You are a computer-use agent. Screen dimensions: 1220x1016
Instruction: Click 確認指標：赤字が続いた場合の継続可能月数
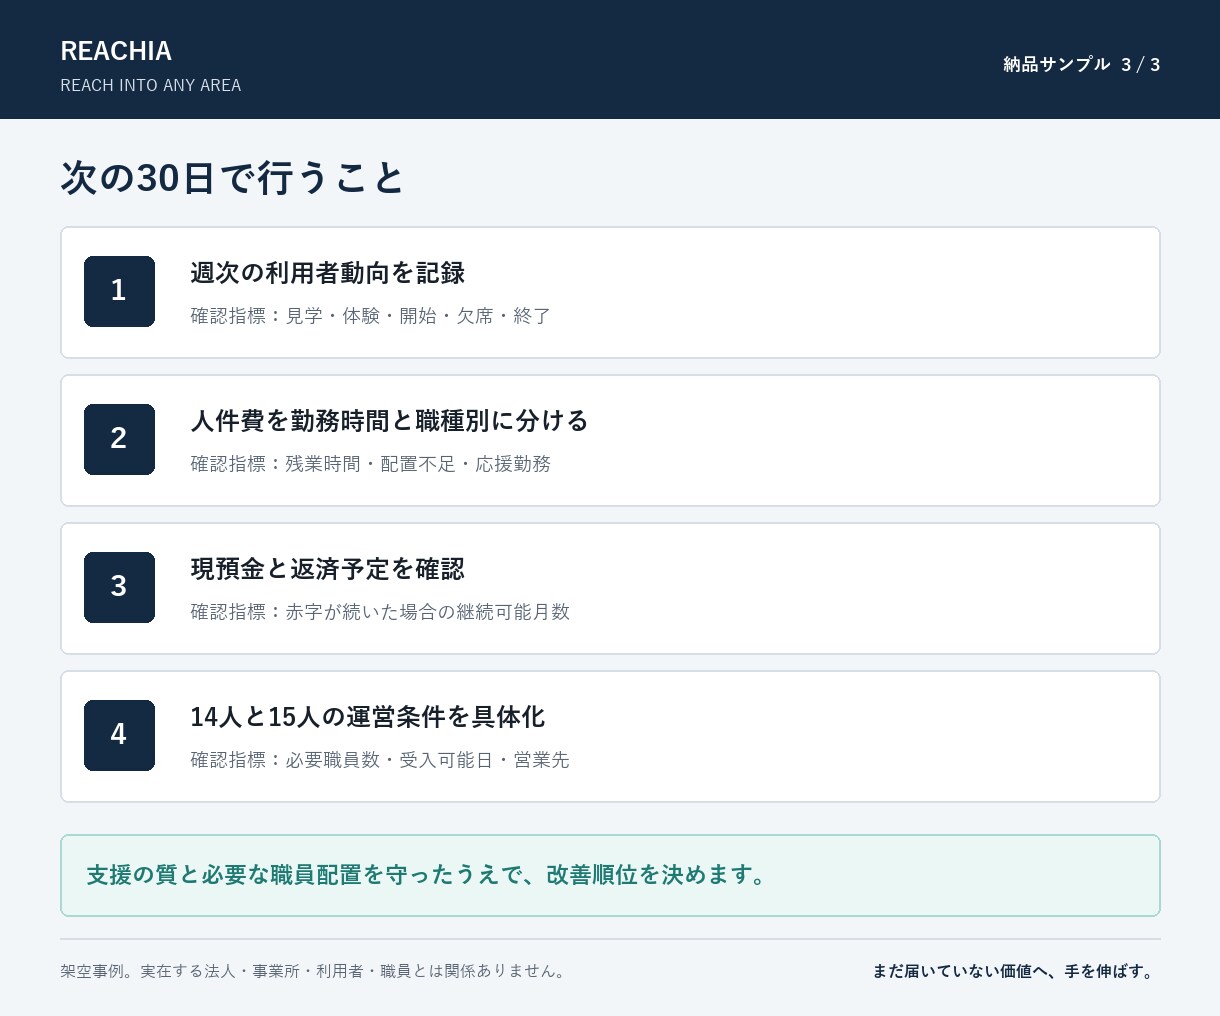click(380, 612)
